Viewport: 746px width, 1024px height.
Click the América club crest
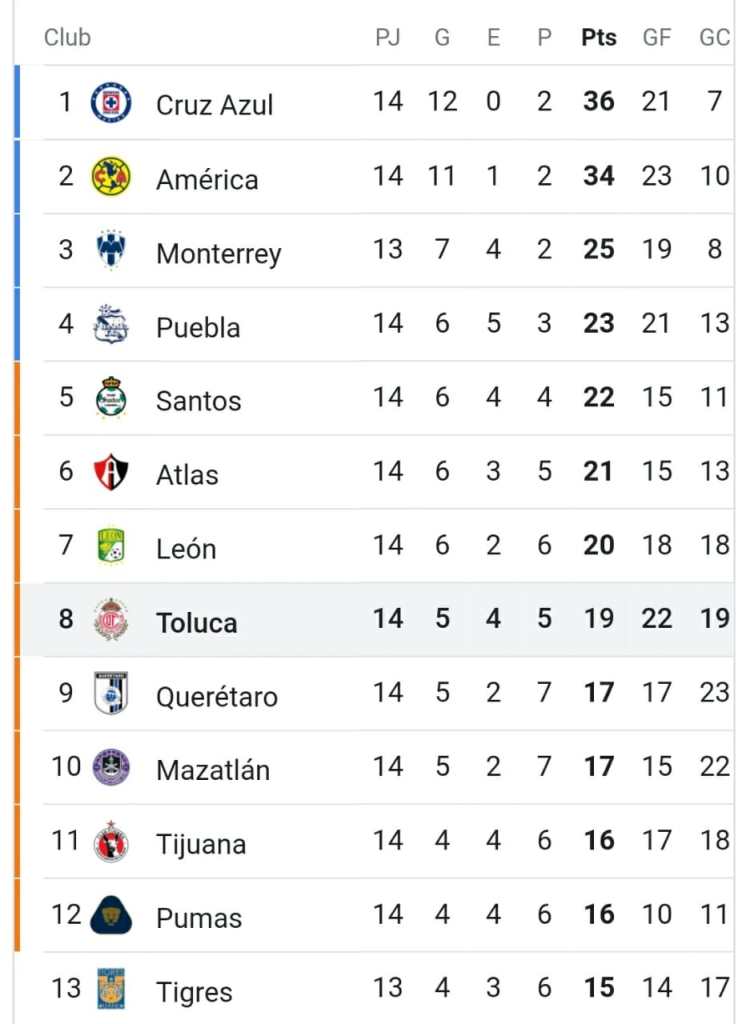click(110, 176)
